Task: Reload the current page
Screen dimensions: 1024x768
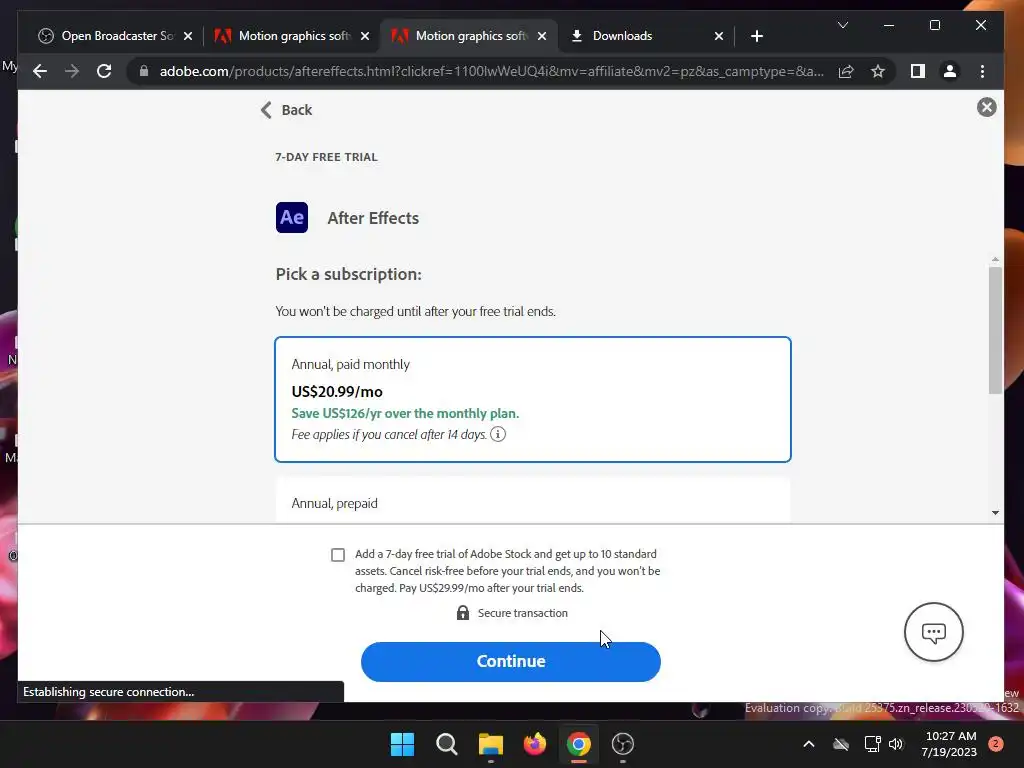Action: 104,71
